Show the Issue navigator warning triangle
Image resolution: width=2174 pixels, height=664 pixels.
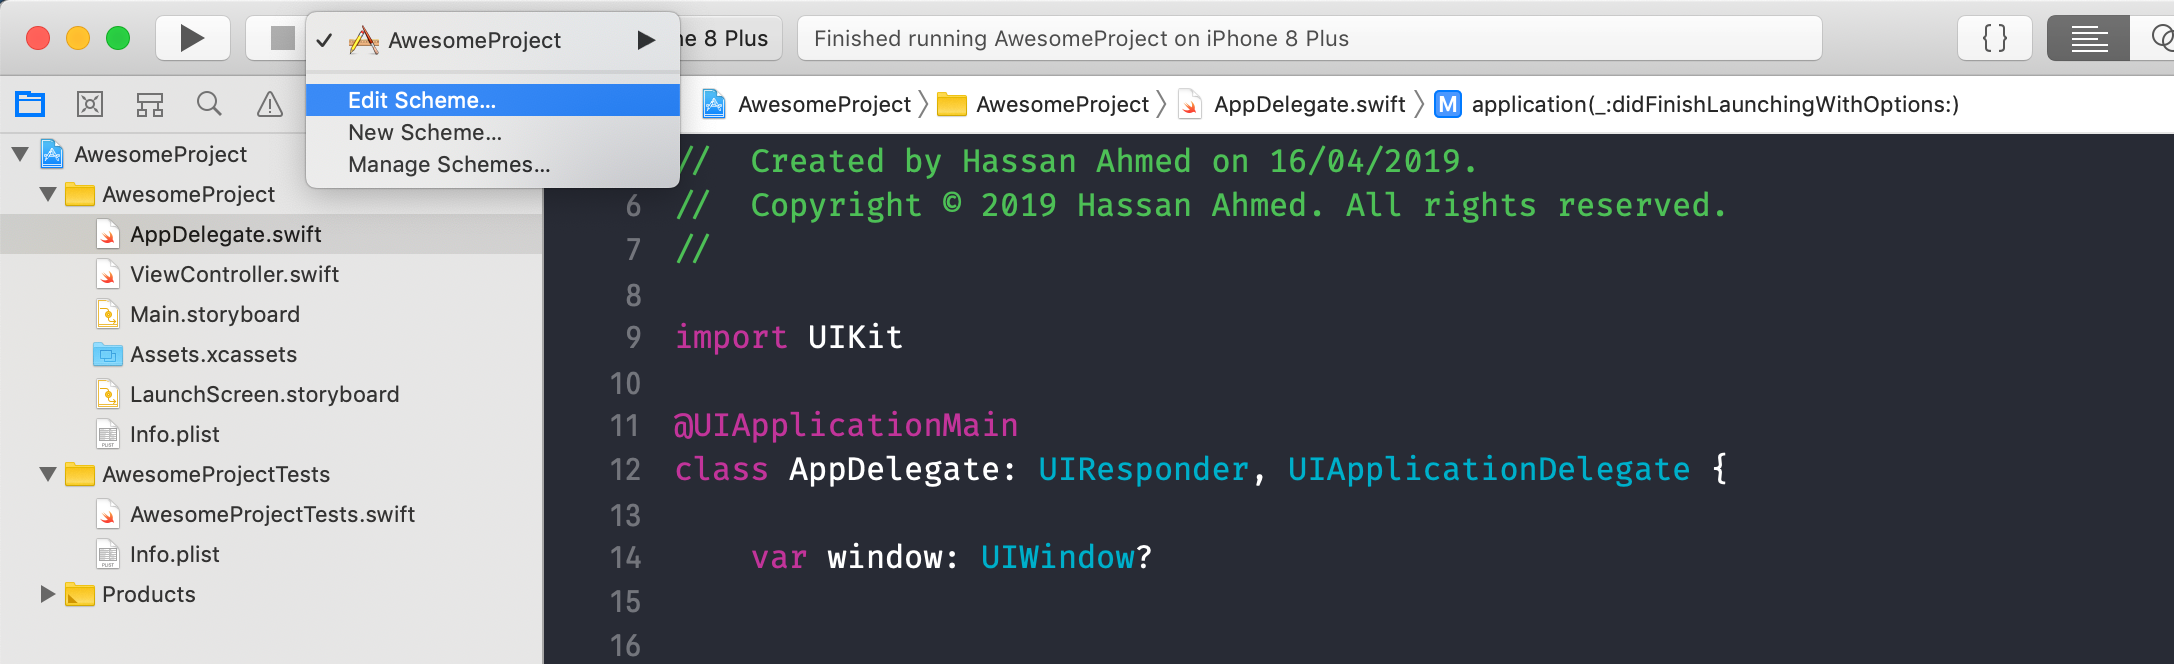pyautogui.click(x=269, y=103)
